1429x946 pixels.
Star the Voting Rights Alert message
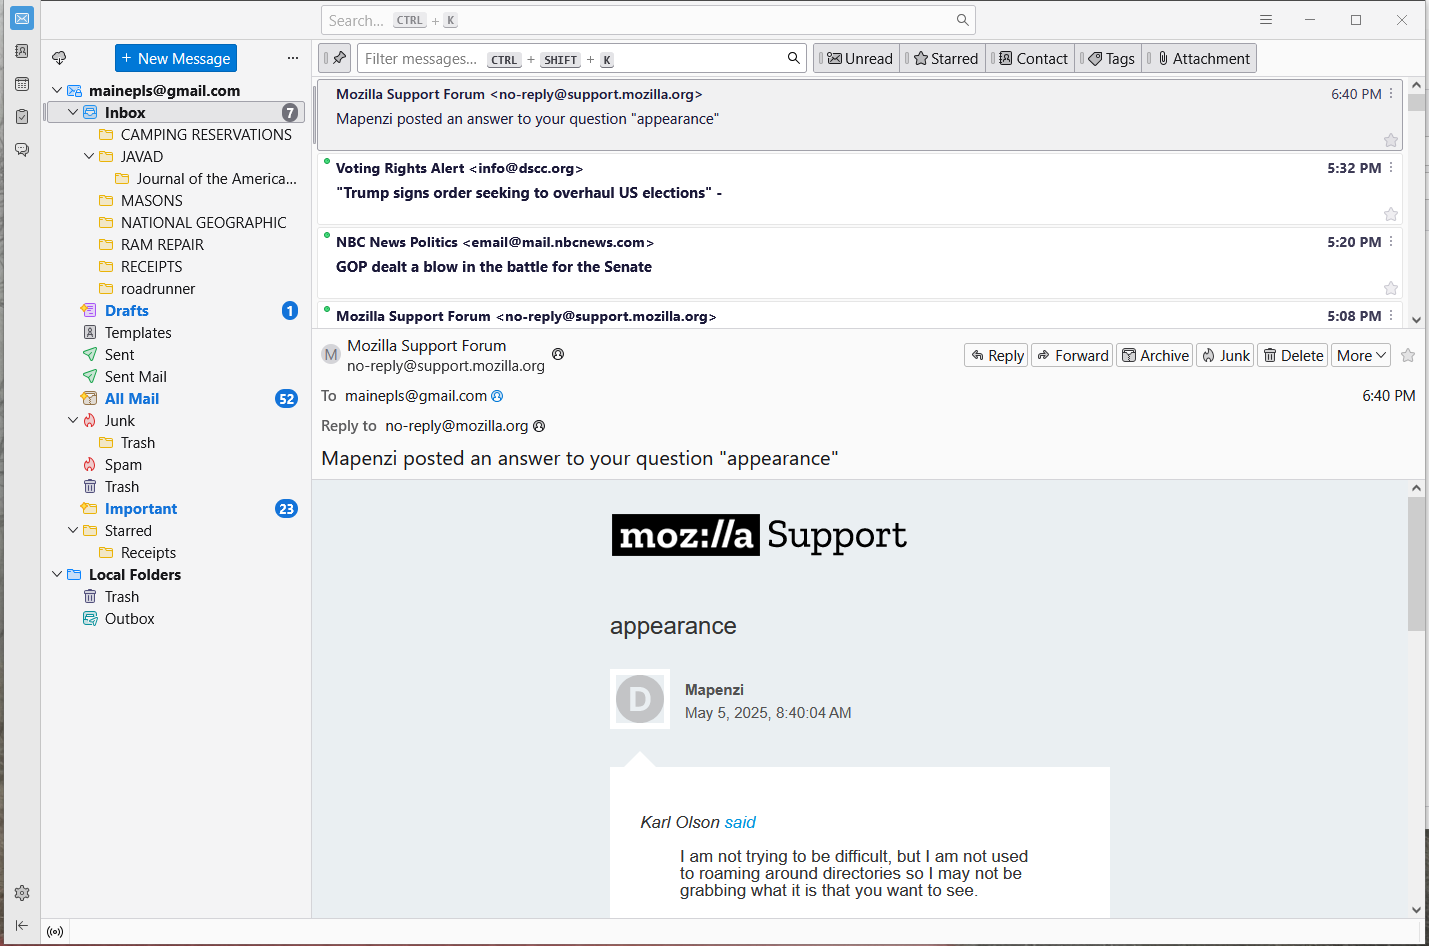(x=1391, y=214)
